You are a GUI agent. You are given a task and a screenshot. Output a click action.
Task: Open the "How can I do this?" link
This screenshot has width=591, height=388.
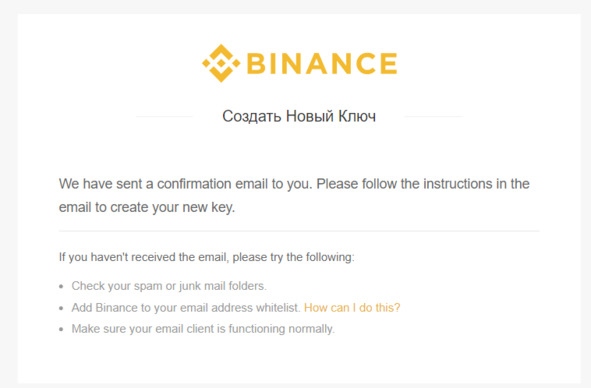pyautogui.click(x=352, y=308)
